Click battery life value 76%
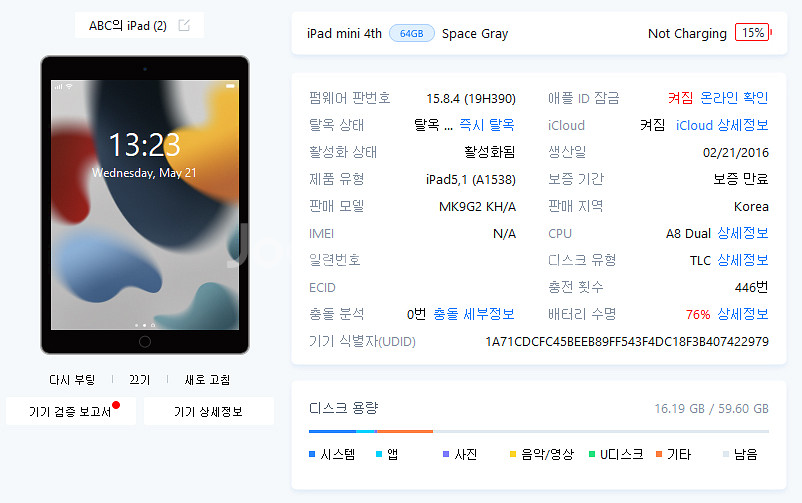The height and width of the screenshot is (503, 802). tap(698, 315)
